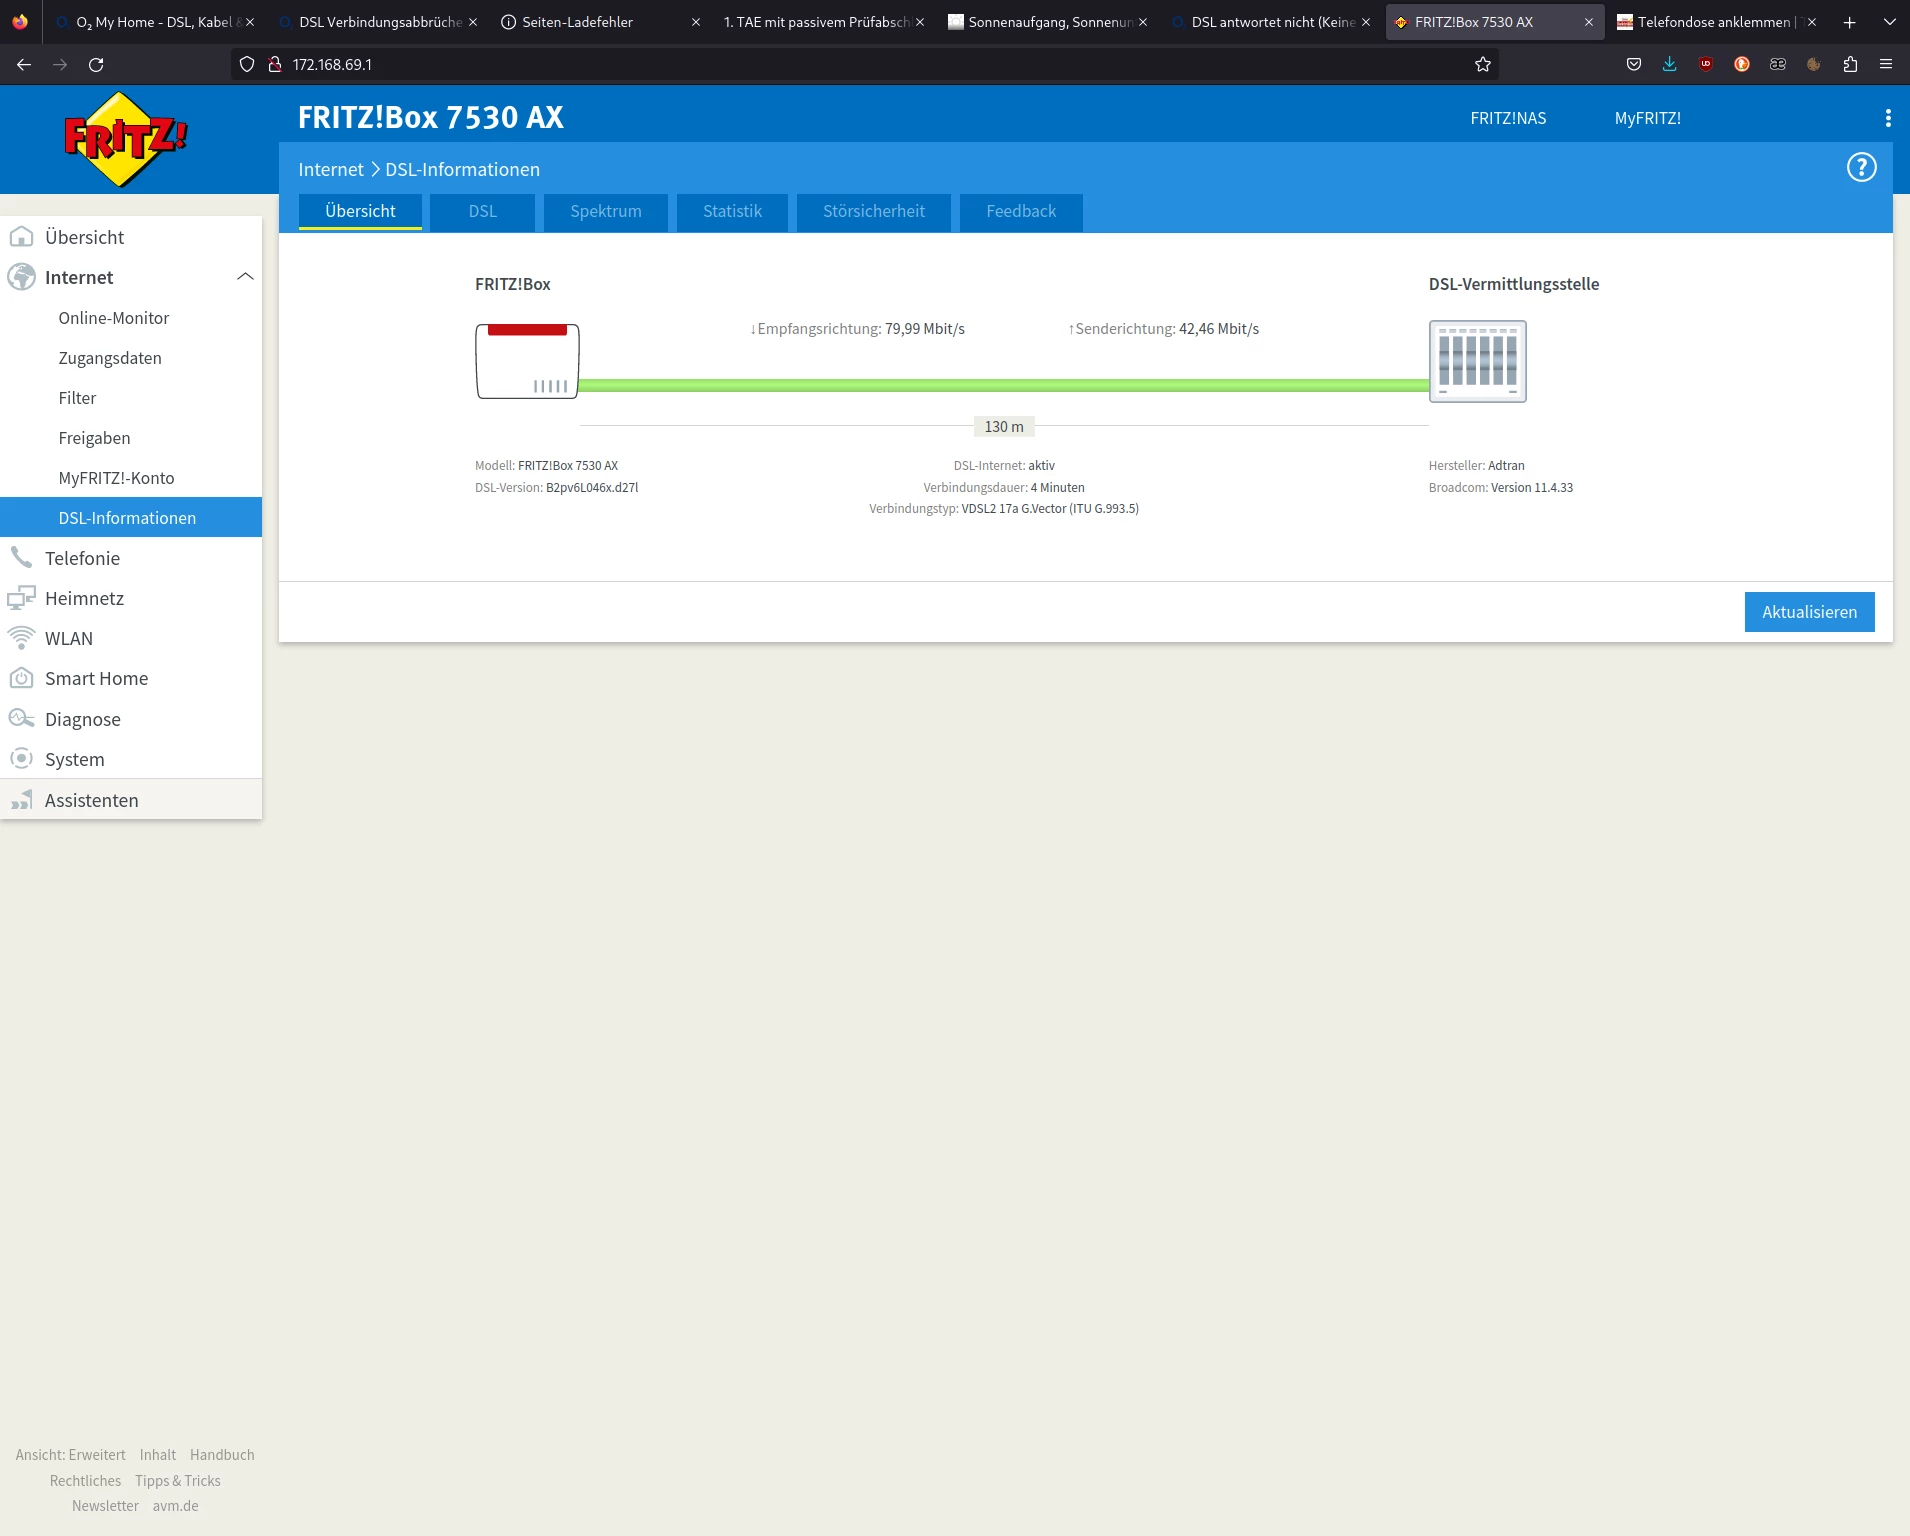This screenshot has height=1536, width=1910.
Task: Open the Handbuch link in footer
Action: coord(222,1455)
